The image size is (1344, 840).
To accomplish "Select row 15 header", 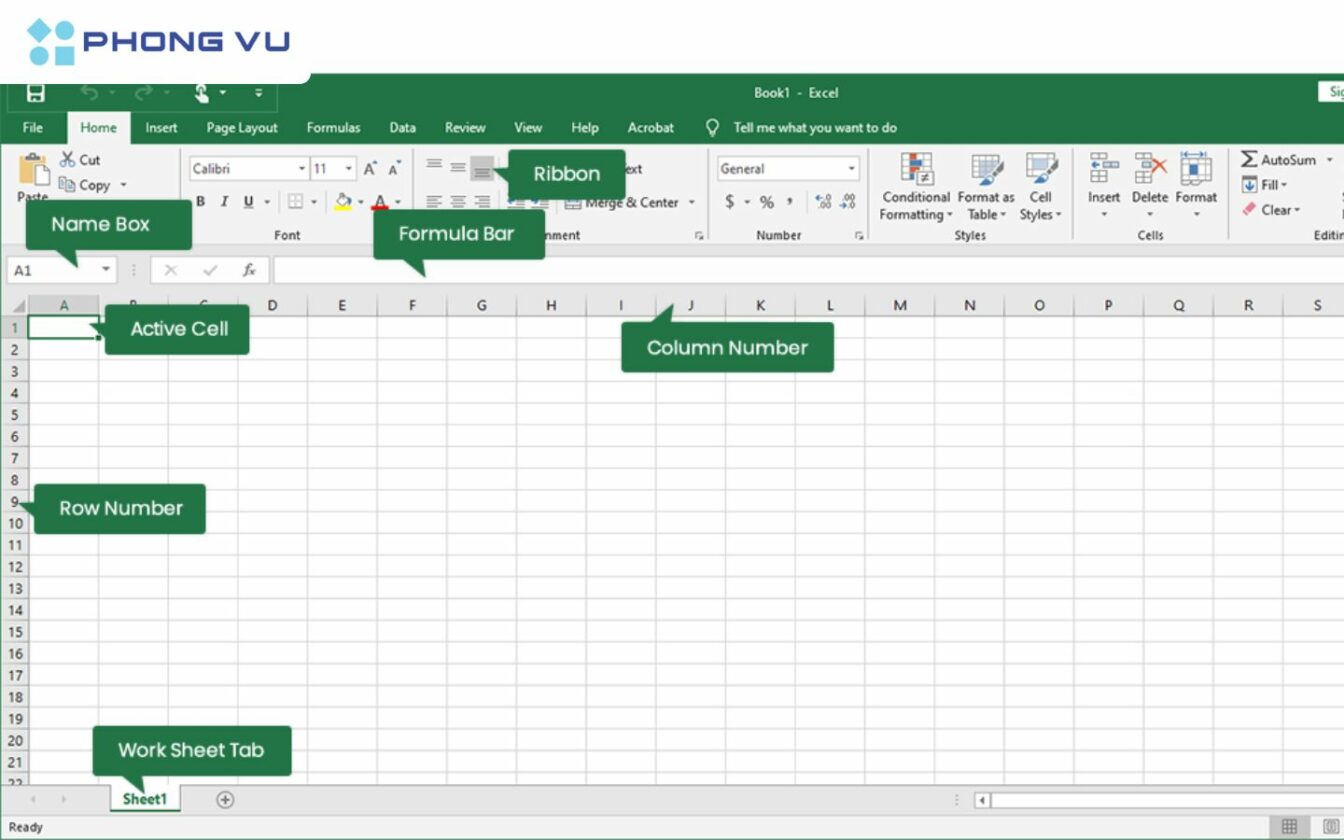I will pos(15,632).
